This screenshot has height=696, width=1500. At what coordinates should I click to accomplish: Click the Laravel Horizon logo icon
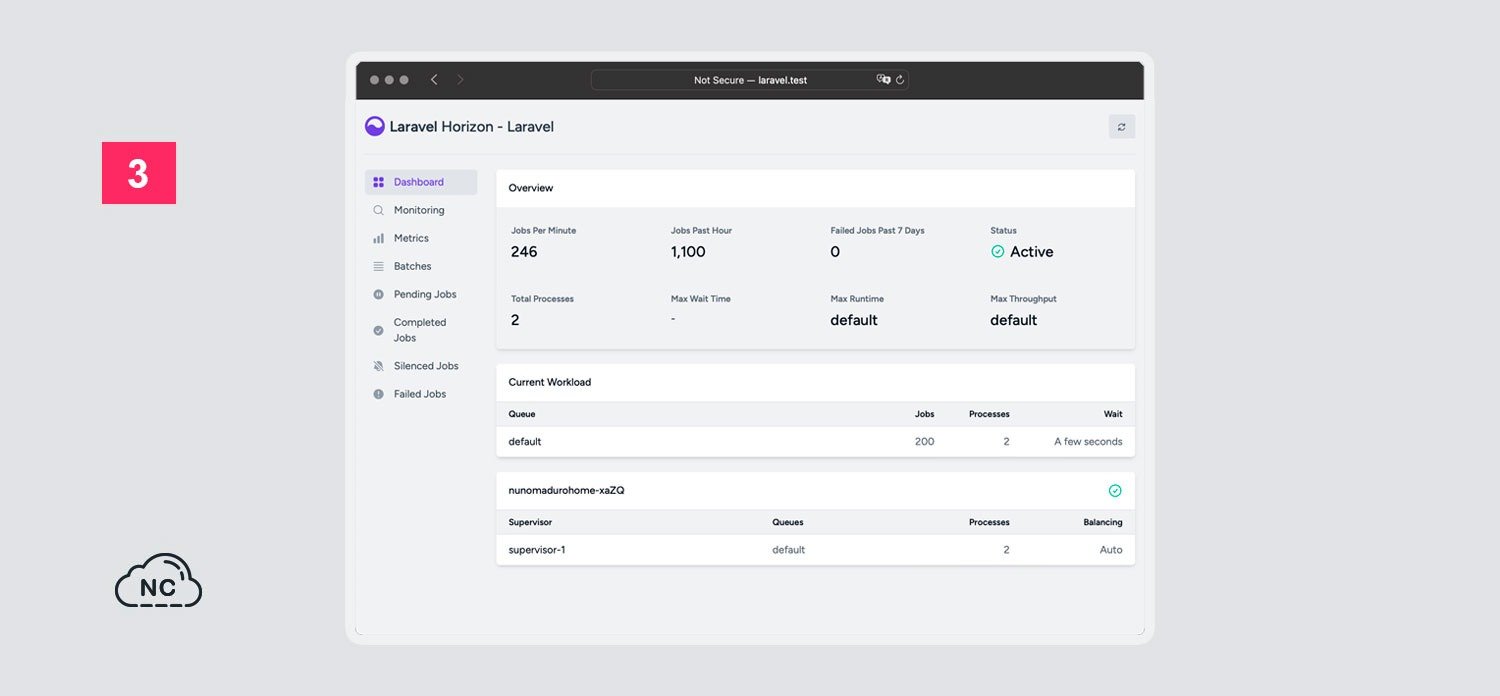[x=375, y=126]
